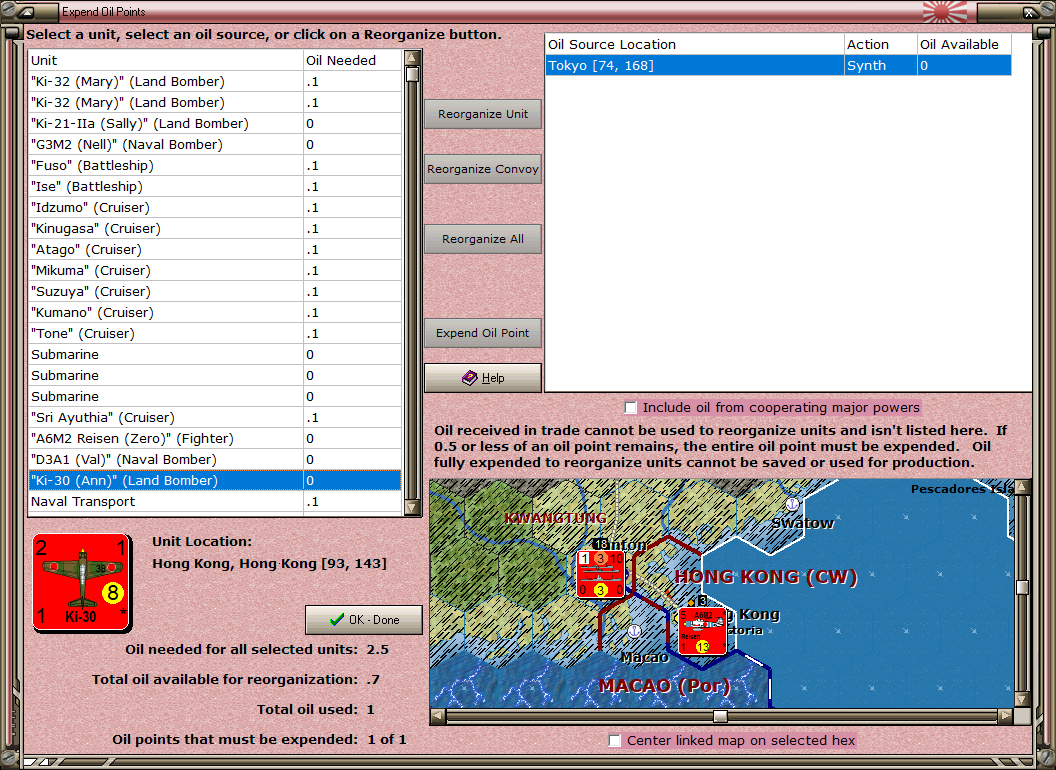The height and width of the screenshot is (770, 1056).
Task: Click unit list scroll down arrow
Action: (x=412, y=508)
